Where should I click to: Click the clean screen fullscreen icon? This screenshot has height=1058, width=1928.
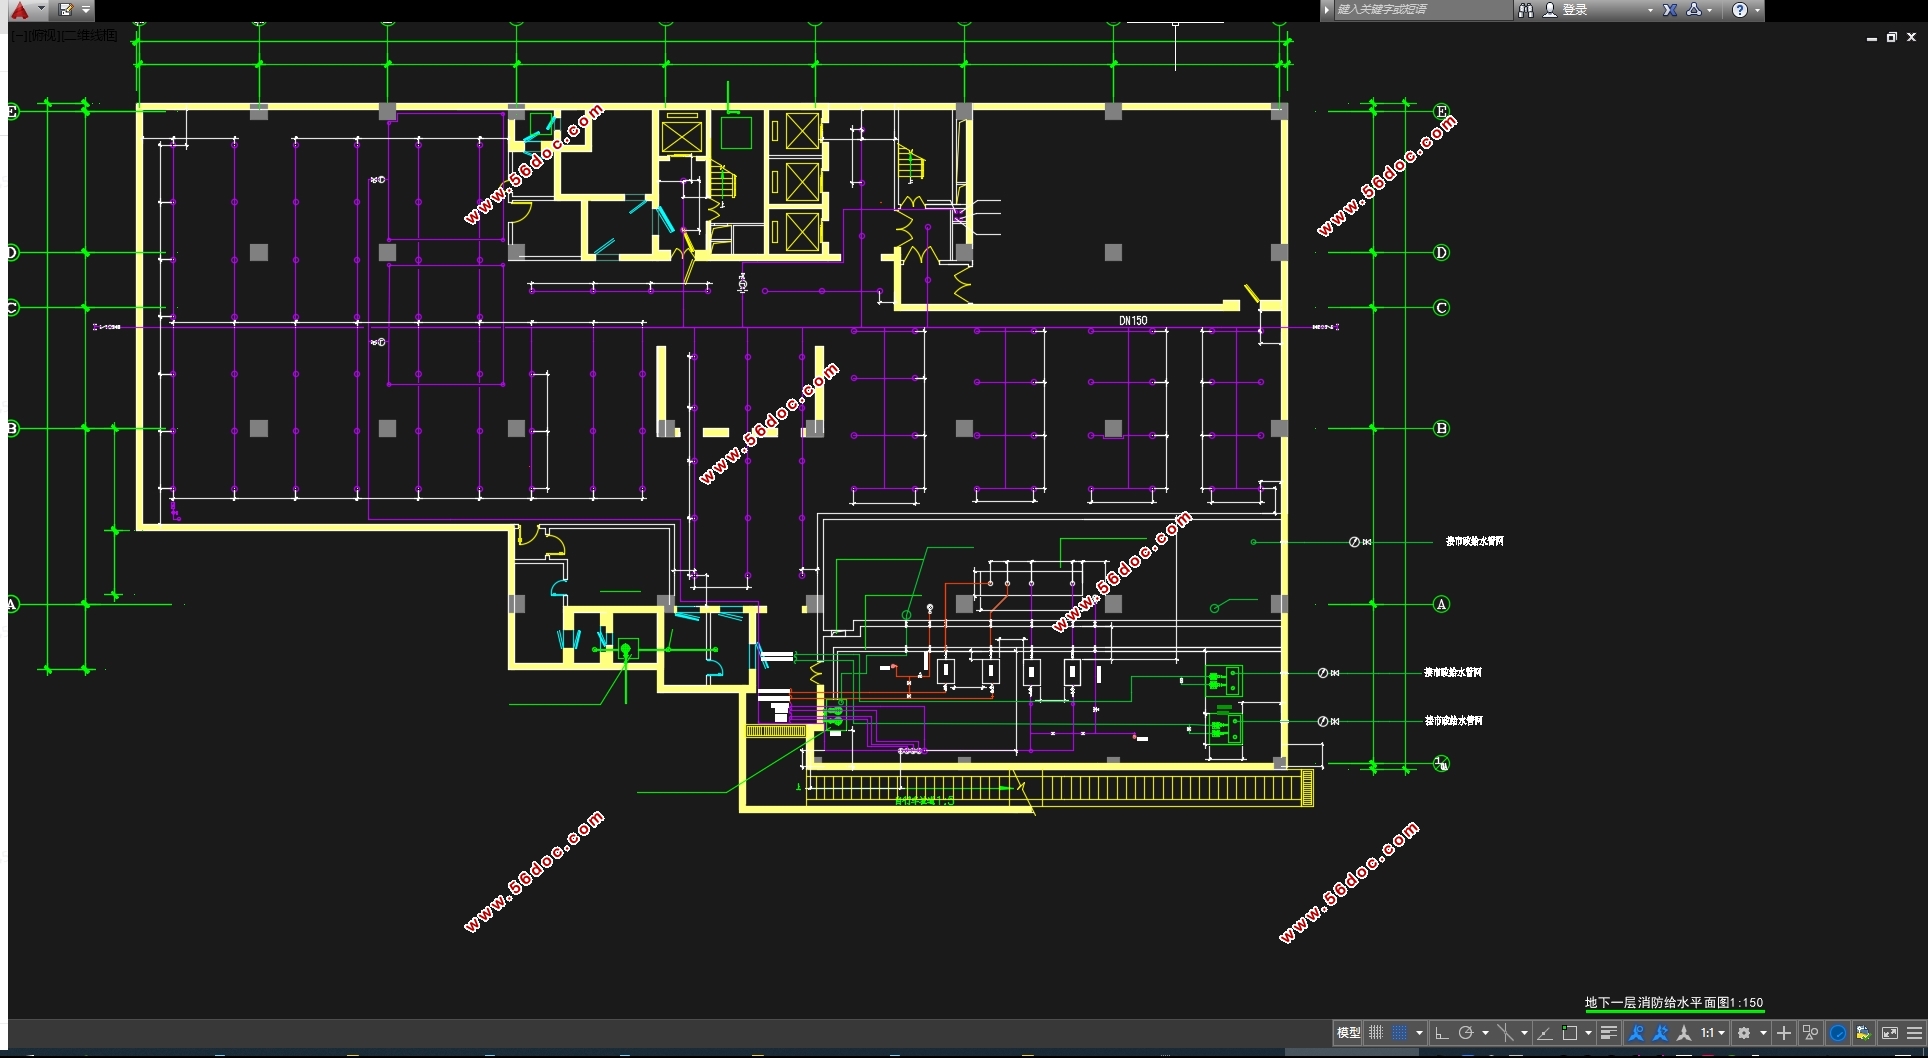coord(1889,1033)
